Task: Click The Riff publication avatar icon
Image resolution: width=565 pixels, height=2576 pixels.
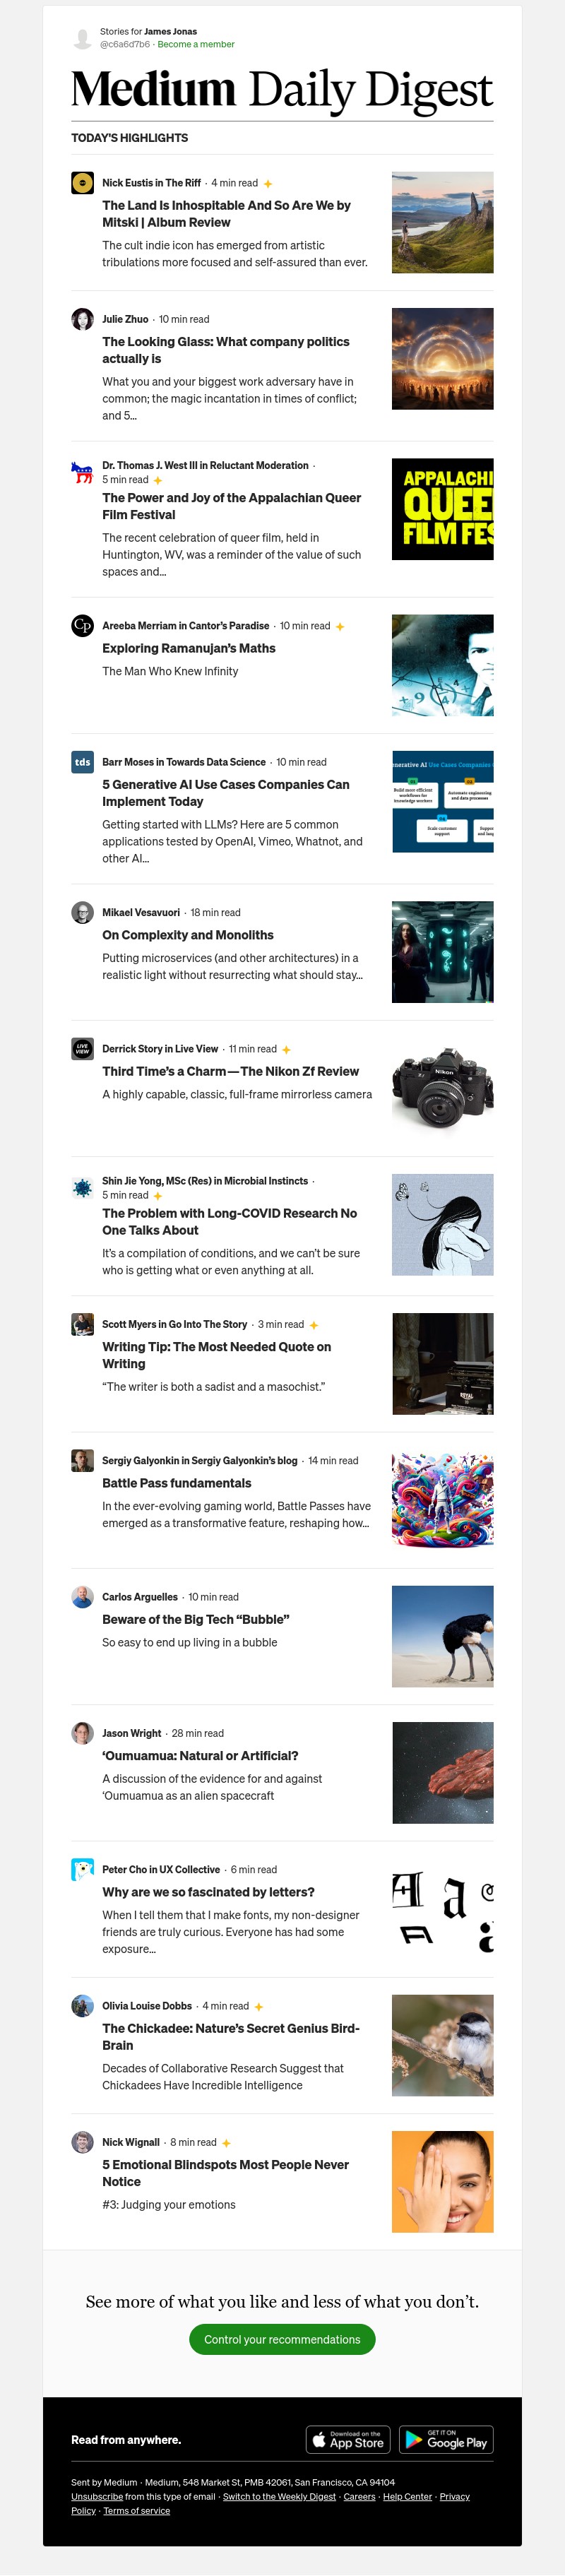Action: (x=82, y=183)
